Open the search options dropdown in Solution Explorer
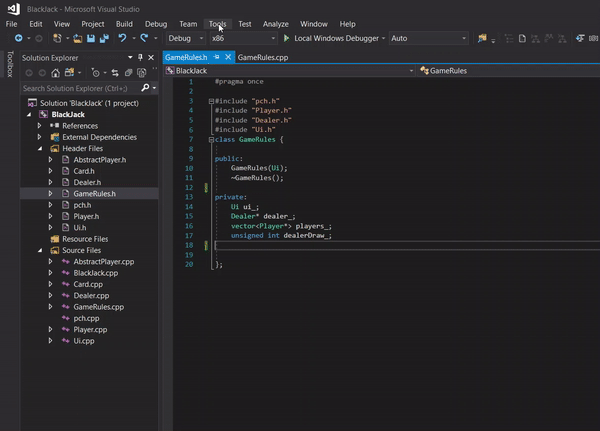 (x=154, y=88)
